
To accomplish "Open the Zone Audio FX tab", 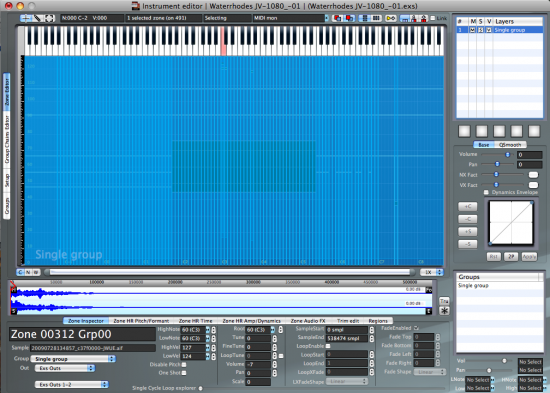I will coord(308,321).
